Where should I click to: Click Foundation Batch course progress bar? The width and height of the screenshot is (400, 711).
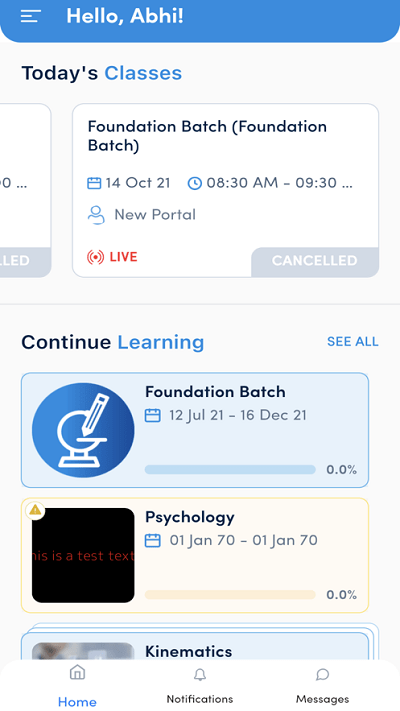pos(230,469)
